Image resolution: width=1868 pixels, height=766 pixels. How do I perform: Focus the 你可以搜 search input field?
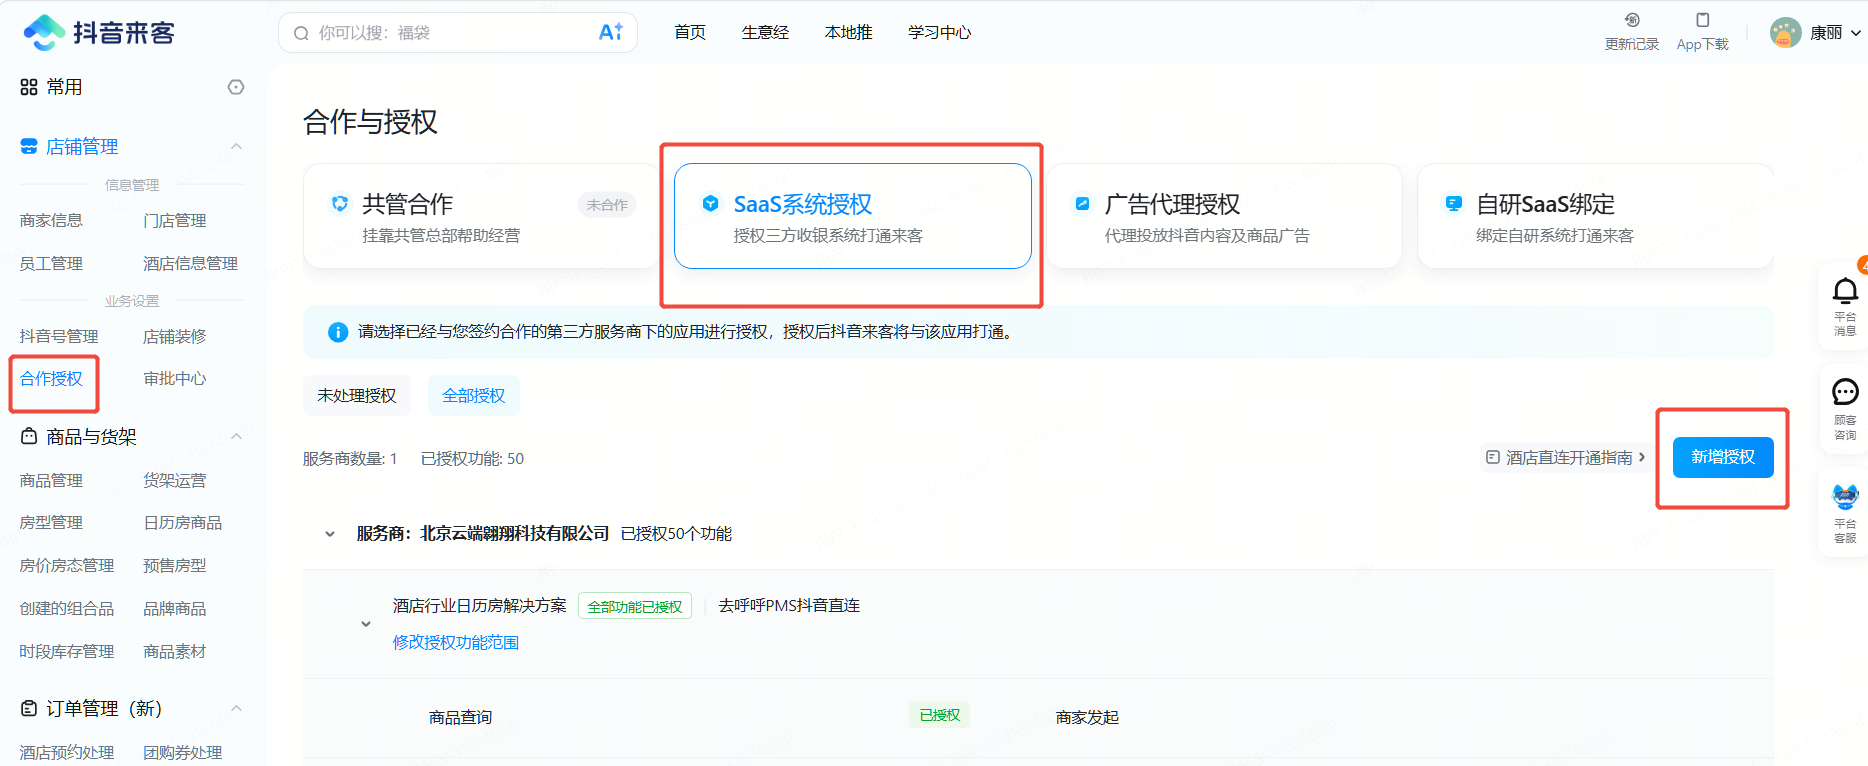point(458,33)
